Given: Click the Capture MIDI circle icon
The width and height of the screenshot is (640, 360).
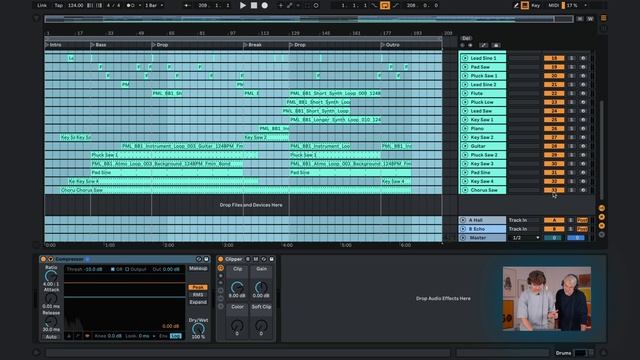Looking at the screenshot, I should (x=316, y=5).
